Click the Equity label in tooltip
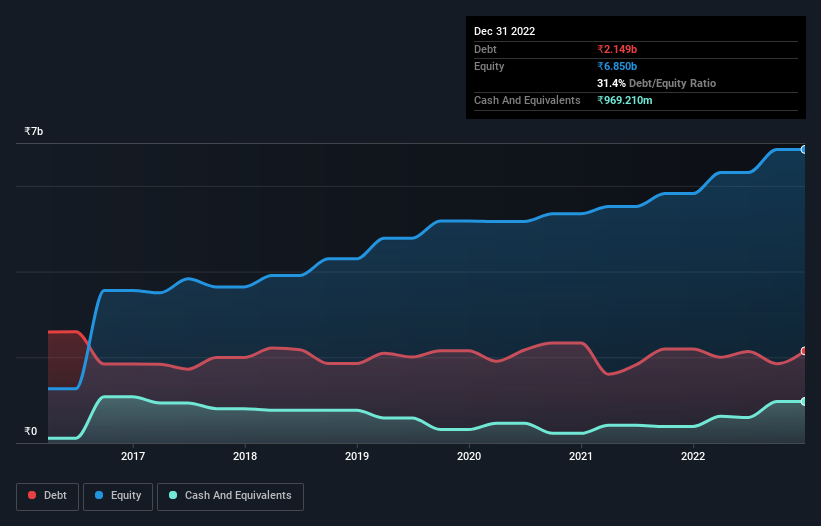 tap(489, 66)
